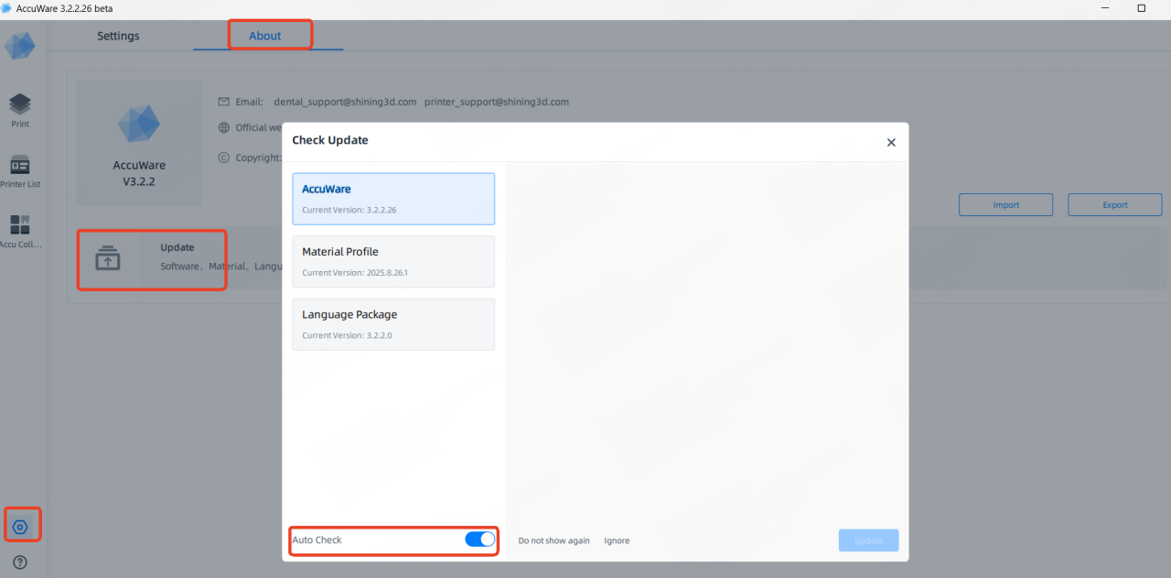Click the Update upload icon
1172x578 pixels.
click(108, 258)
